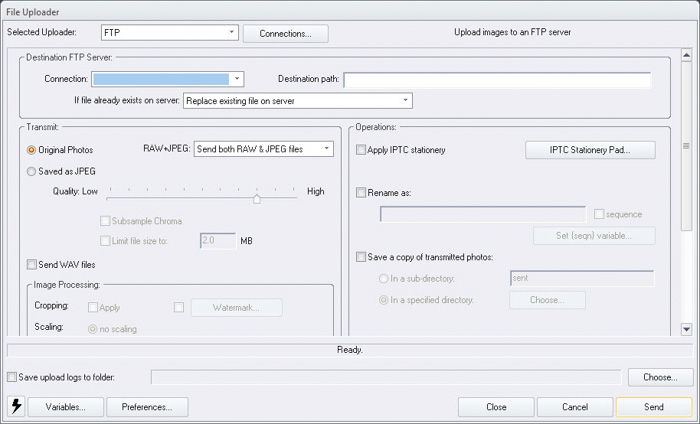
Task: Click the Upload images to an FTP server text
Action: [512, 32]
